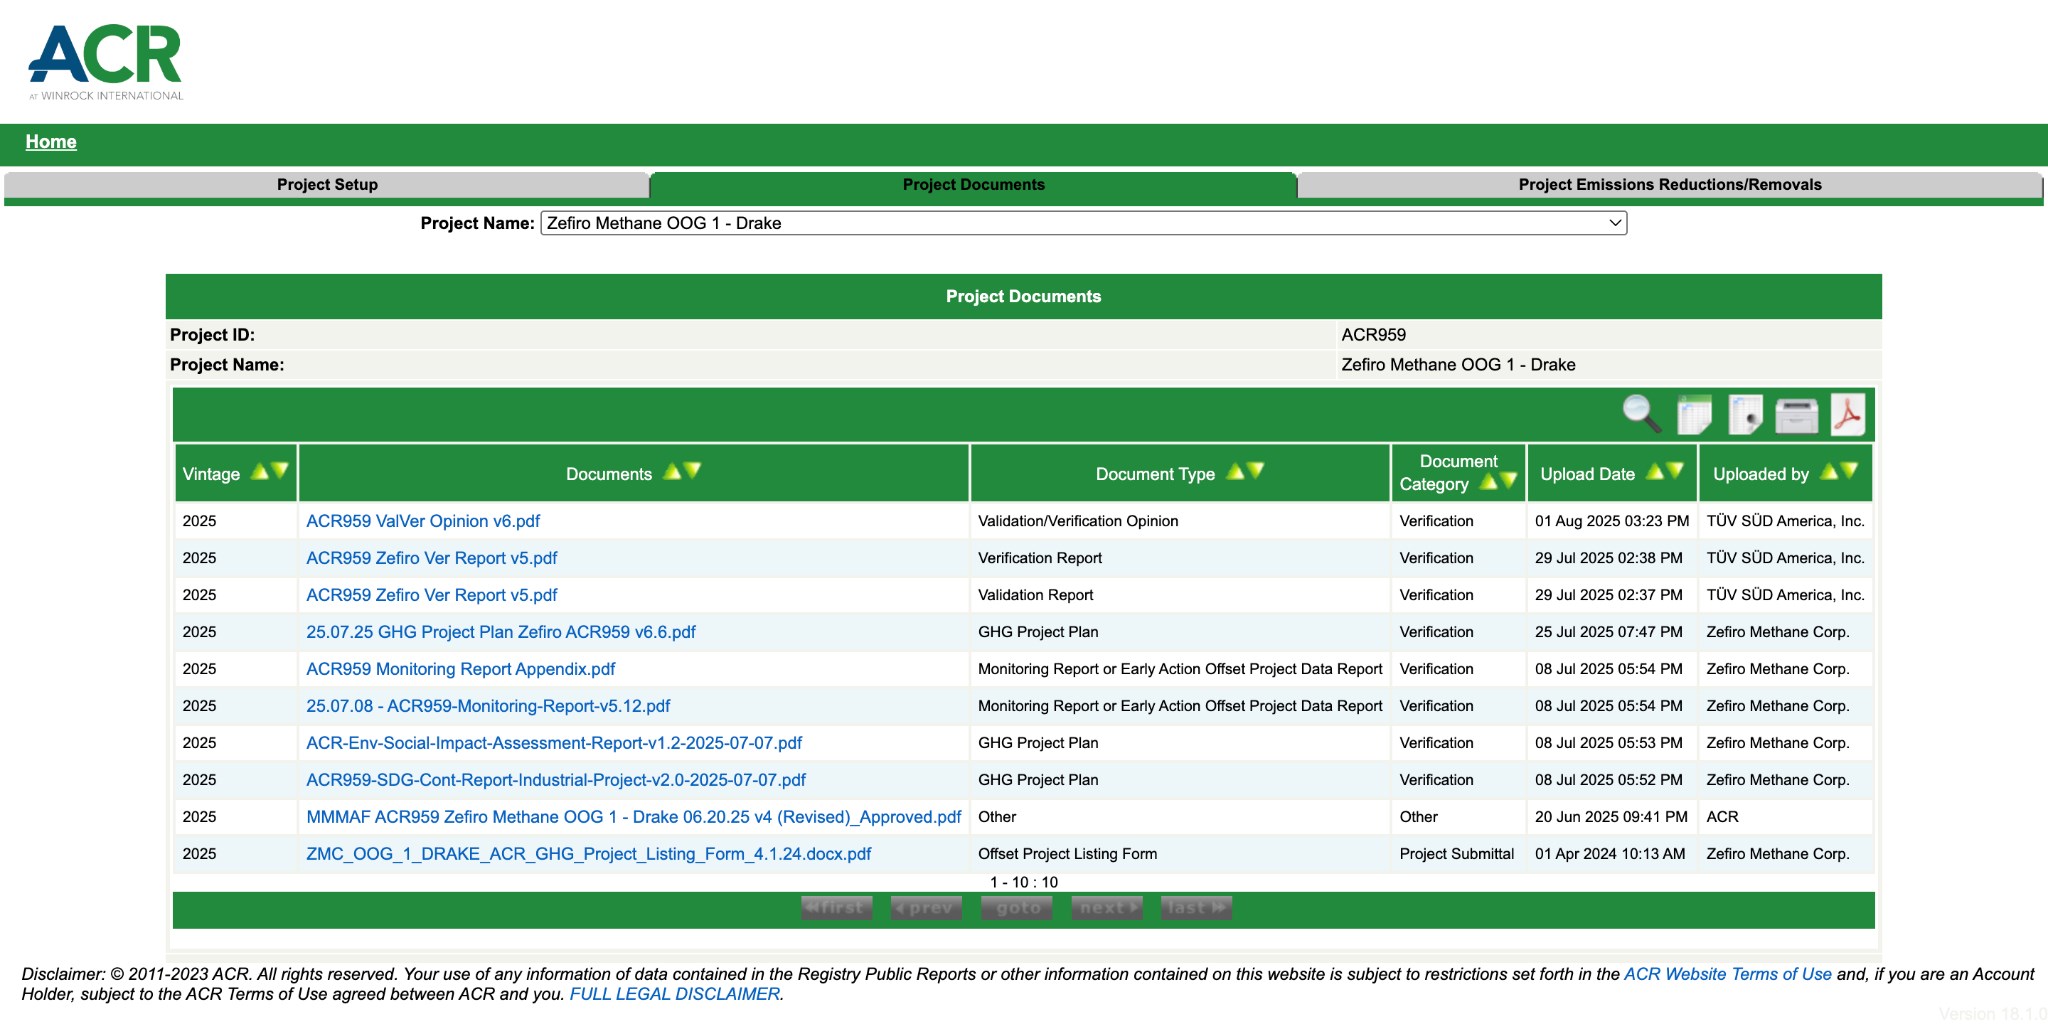Sort Upload Date ascending
This screenshot has width=2048, height=1024.
coord(1656,471)
